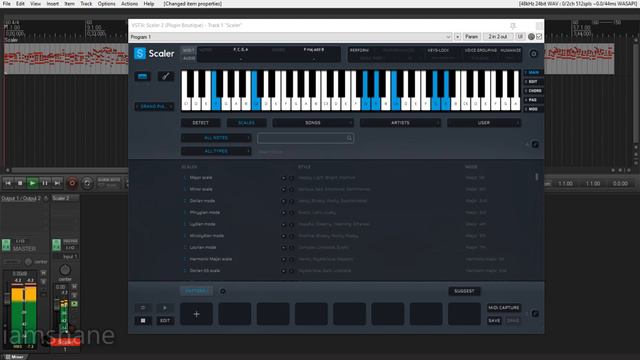Viewport: 640px width, 360px height.
Task: Add chord to first pattern slot
Action: pos(196,314)
